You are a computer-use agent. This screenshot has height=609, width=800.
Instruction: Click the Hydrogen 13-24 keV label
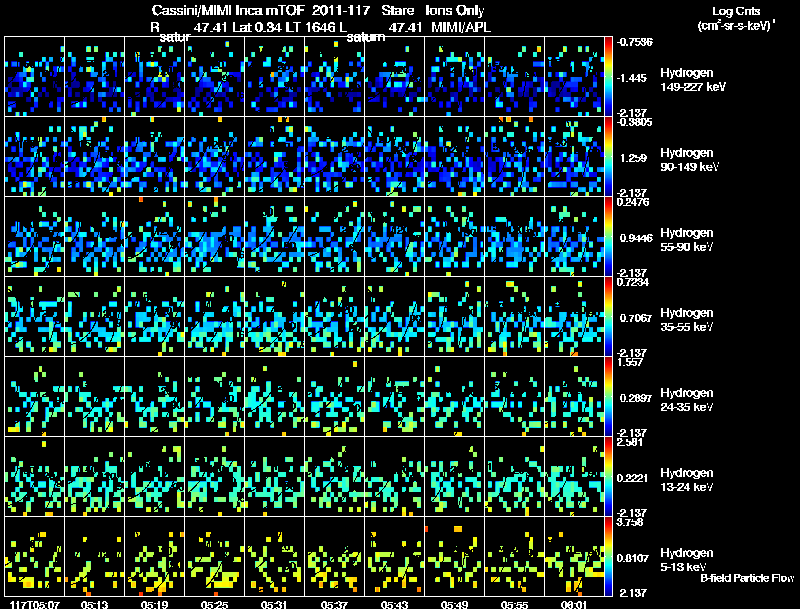[x=687, y=480]
